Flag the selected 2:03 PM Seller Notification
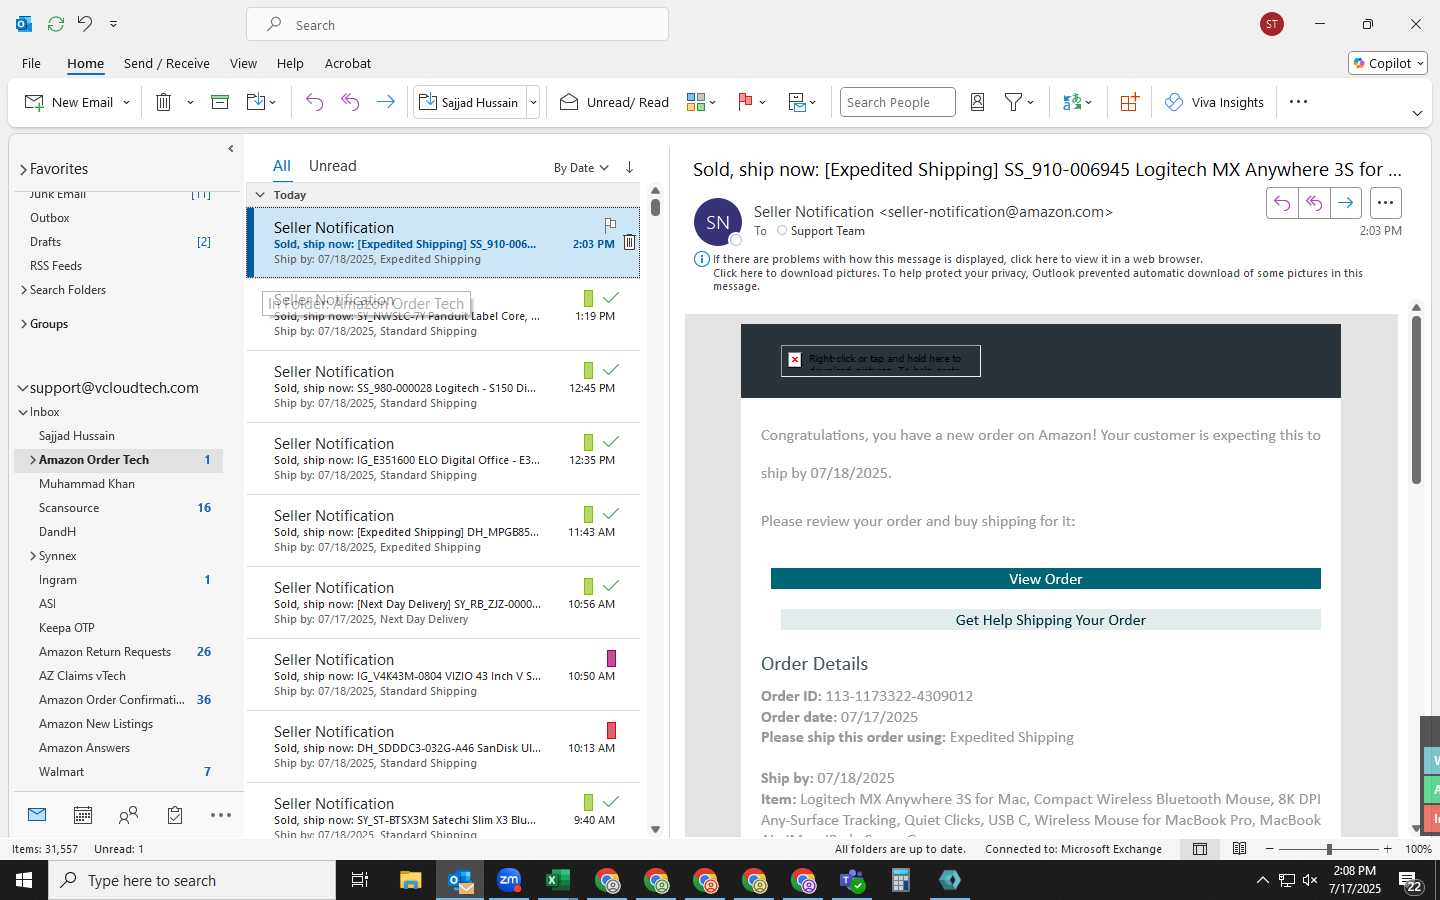Viewport: 1440px width, 900px height. pyautogui.click(x=610, y=225)
